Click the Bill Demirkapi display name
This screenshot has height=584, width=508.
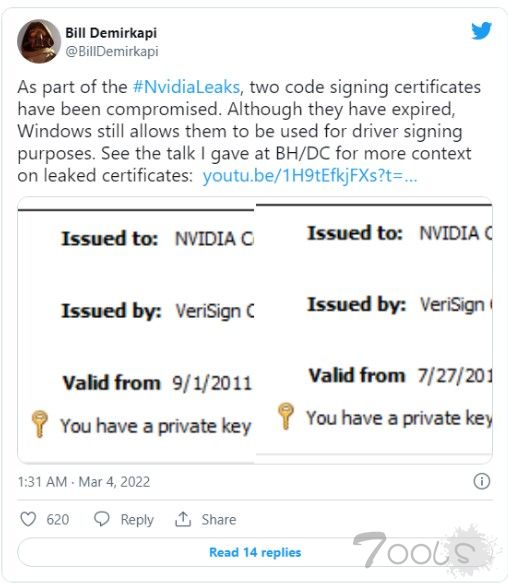tap(111, 33)
